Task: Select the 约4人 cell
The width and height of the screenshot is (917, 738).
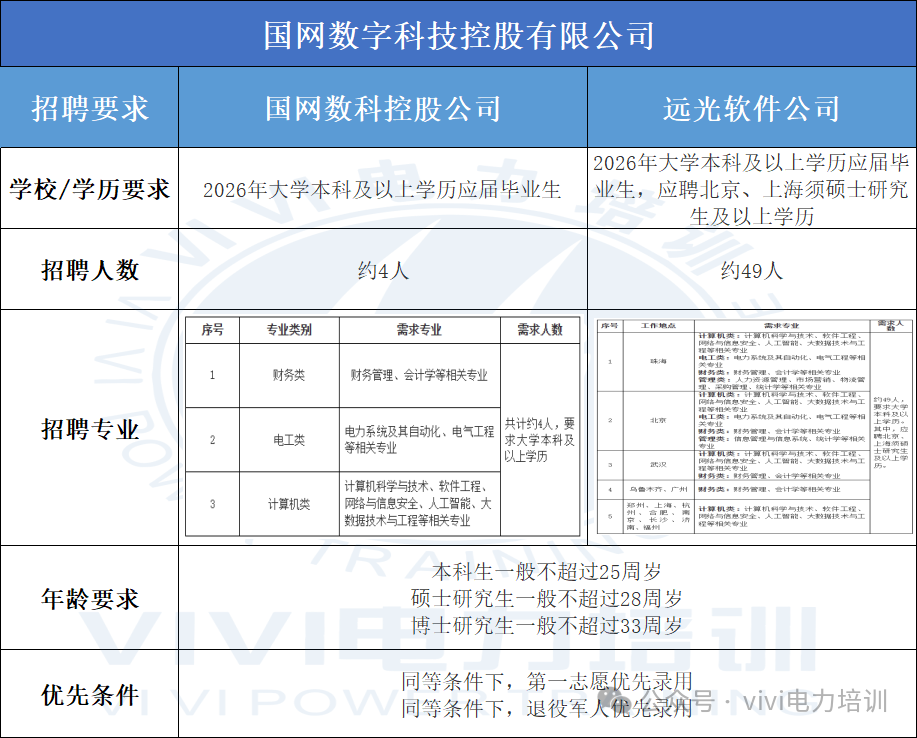Action: (382, 270)
